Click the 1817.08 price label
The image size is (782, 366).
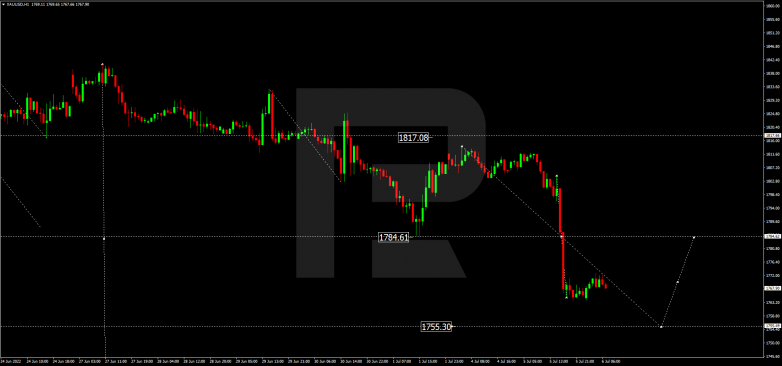[413, 138]
